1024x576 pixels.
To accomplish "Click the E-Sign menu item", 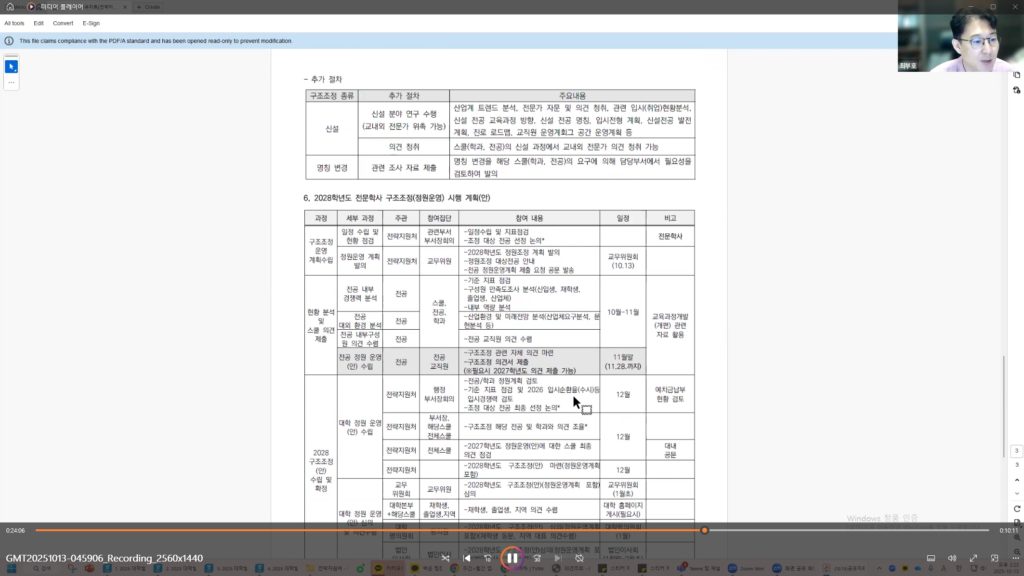I will (x=91, y=22).
